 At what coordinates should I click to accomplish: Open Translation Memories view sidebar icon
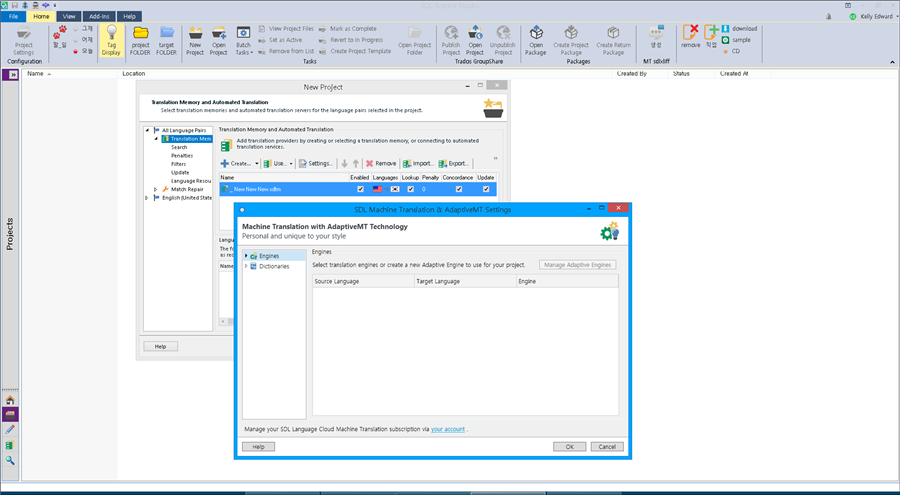(10, 445)
